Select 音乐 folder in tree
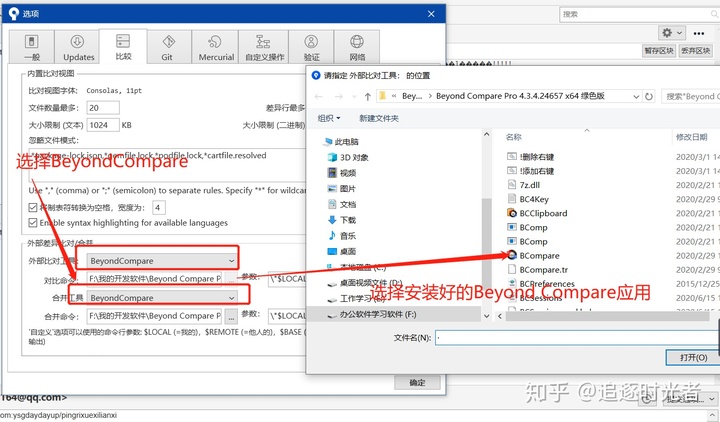Screen dimensions: 720x422 coord(342,235)
